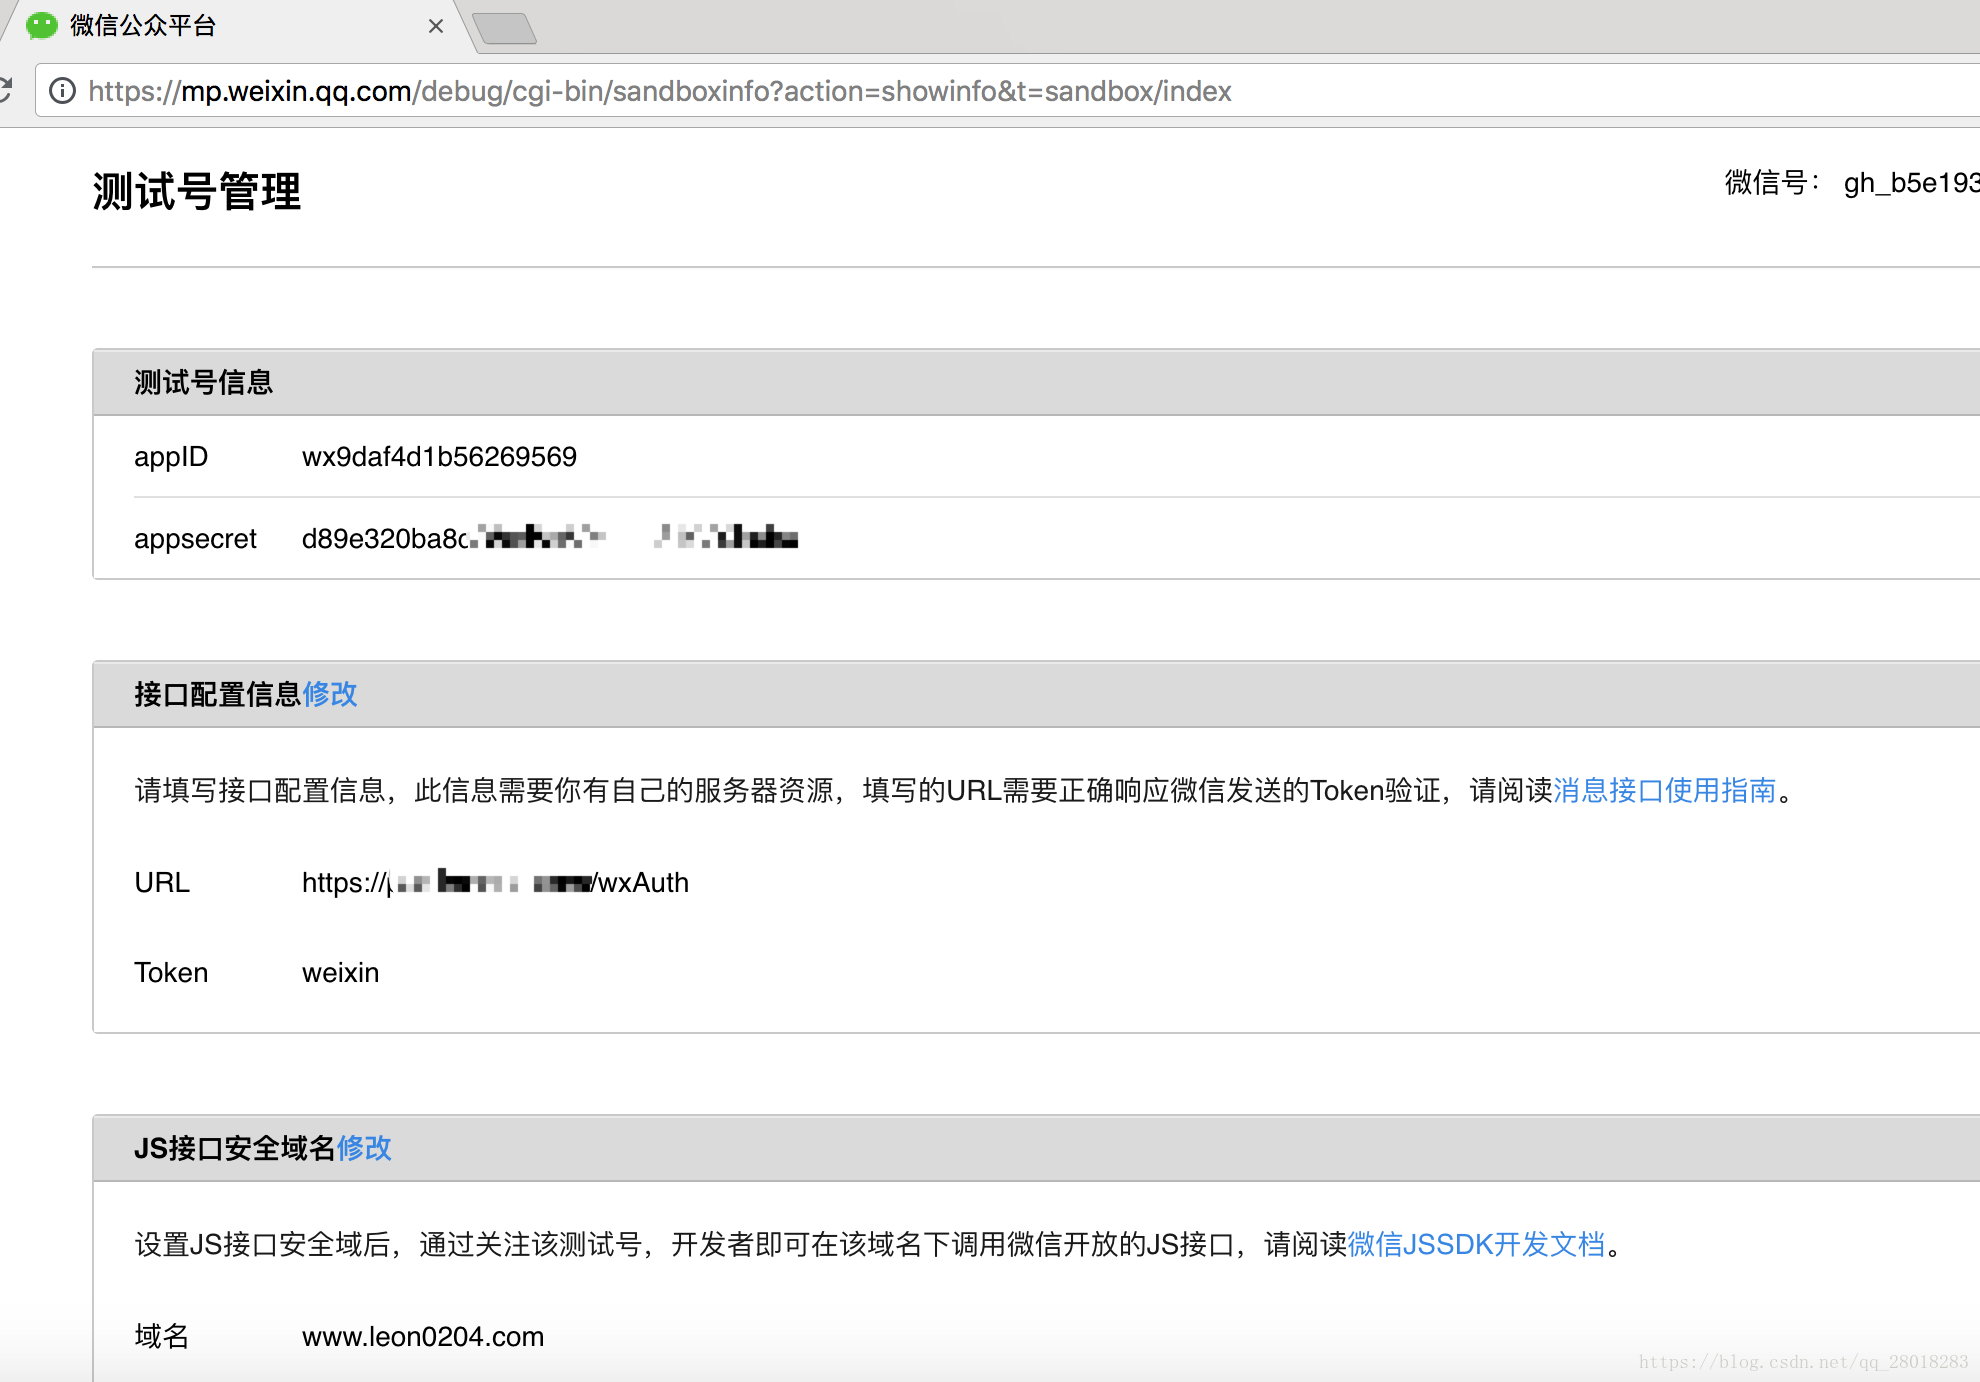Click the site info icon in address bar
Screen dimensions: 1980x1382
pyautogui.click(x=62, y=91)
